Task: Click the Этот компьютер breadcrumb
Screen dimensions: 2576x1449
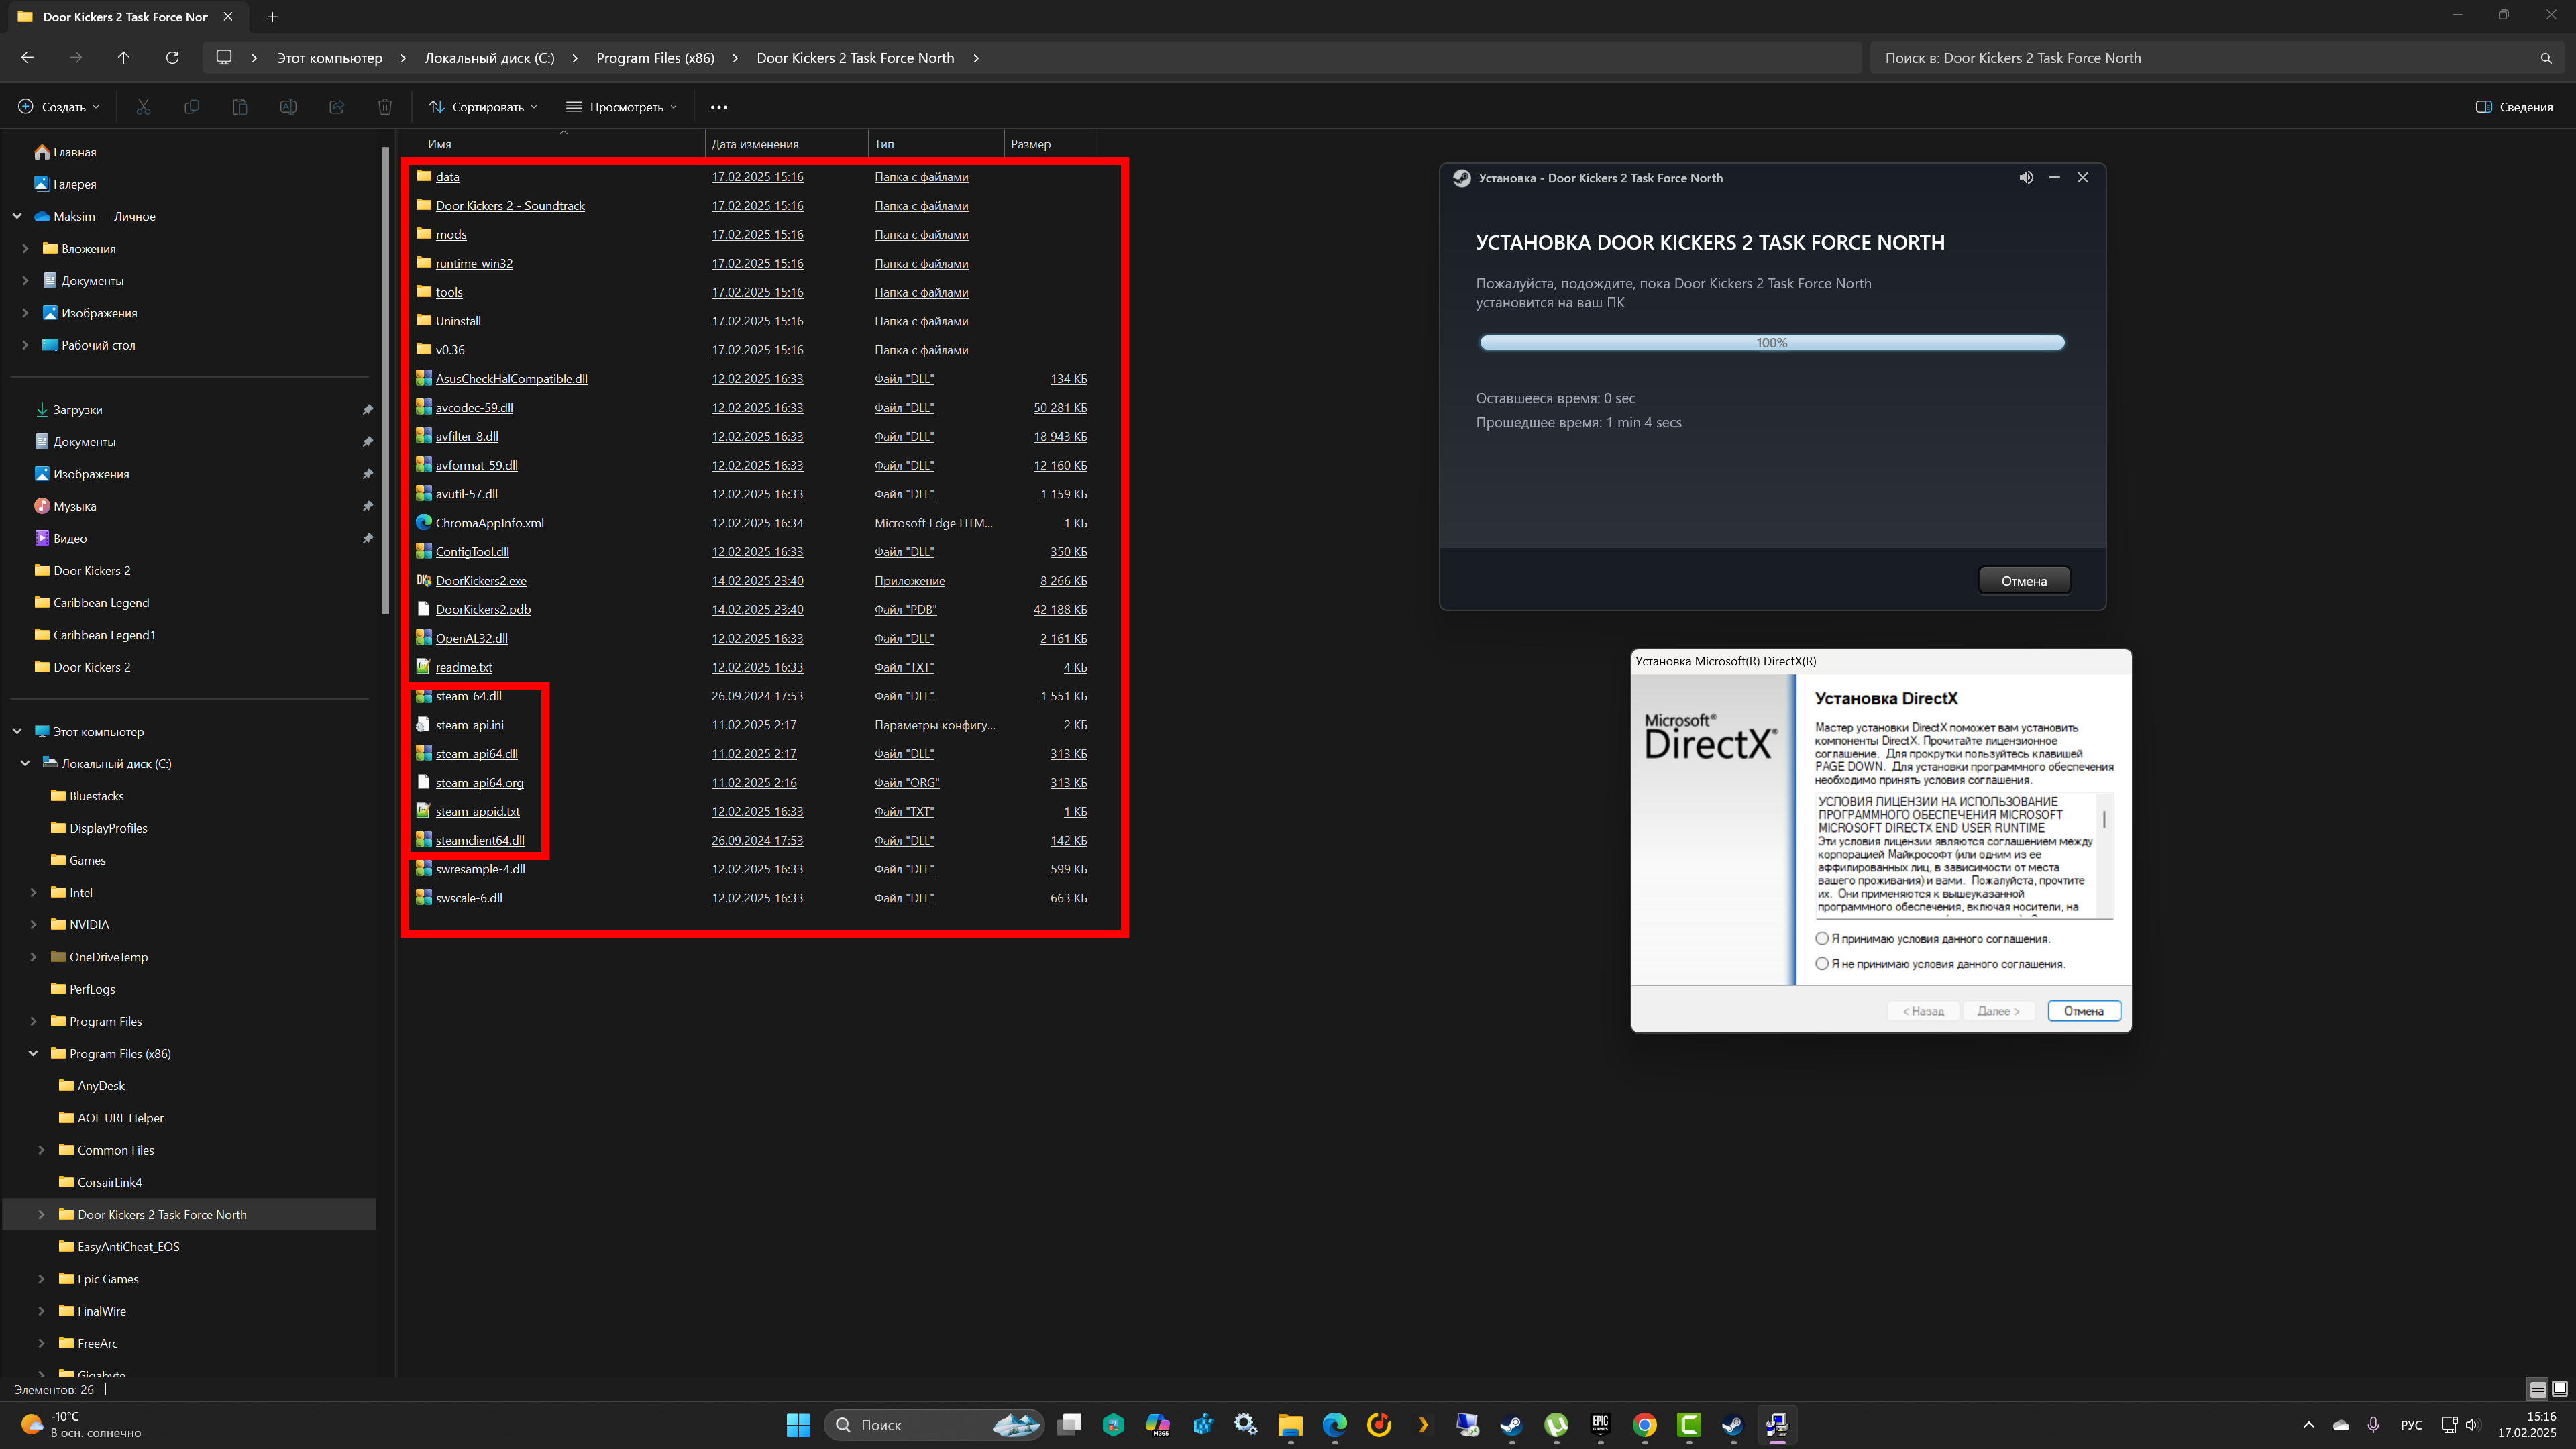Action: pos(329,58)
